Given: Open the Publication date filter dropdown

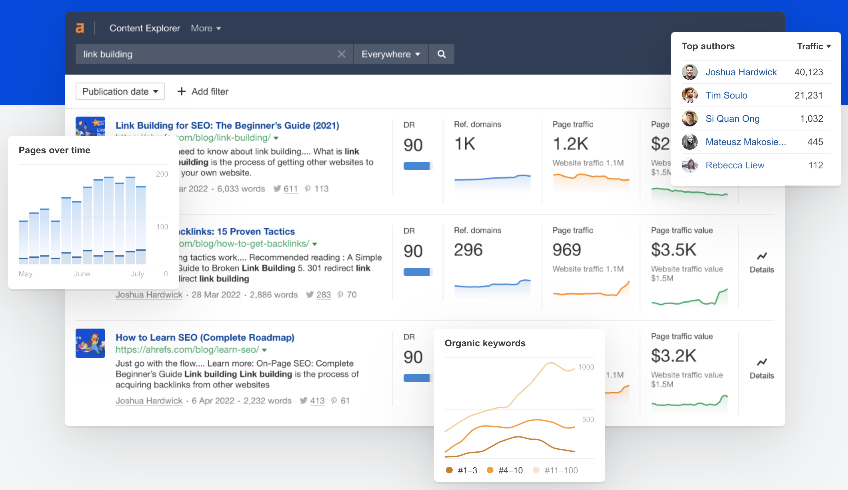Looking at the screenshot, I should [x=120, y=91].
